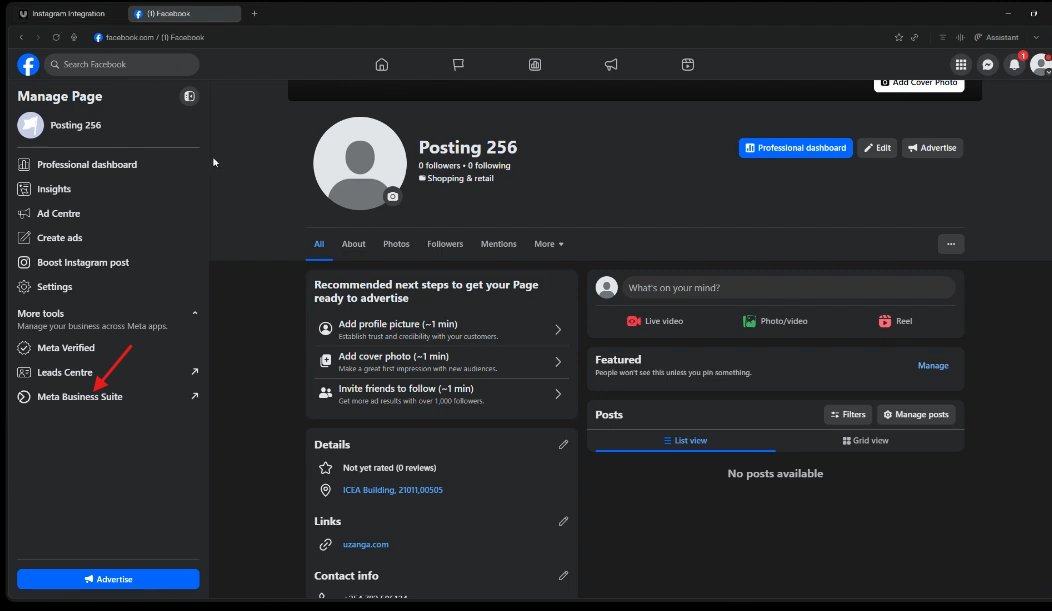The image size is (1052, 611).
Task: Open the dashboard chart icon in top bar
Action: pos(535,64)
